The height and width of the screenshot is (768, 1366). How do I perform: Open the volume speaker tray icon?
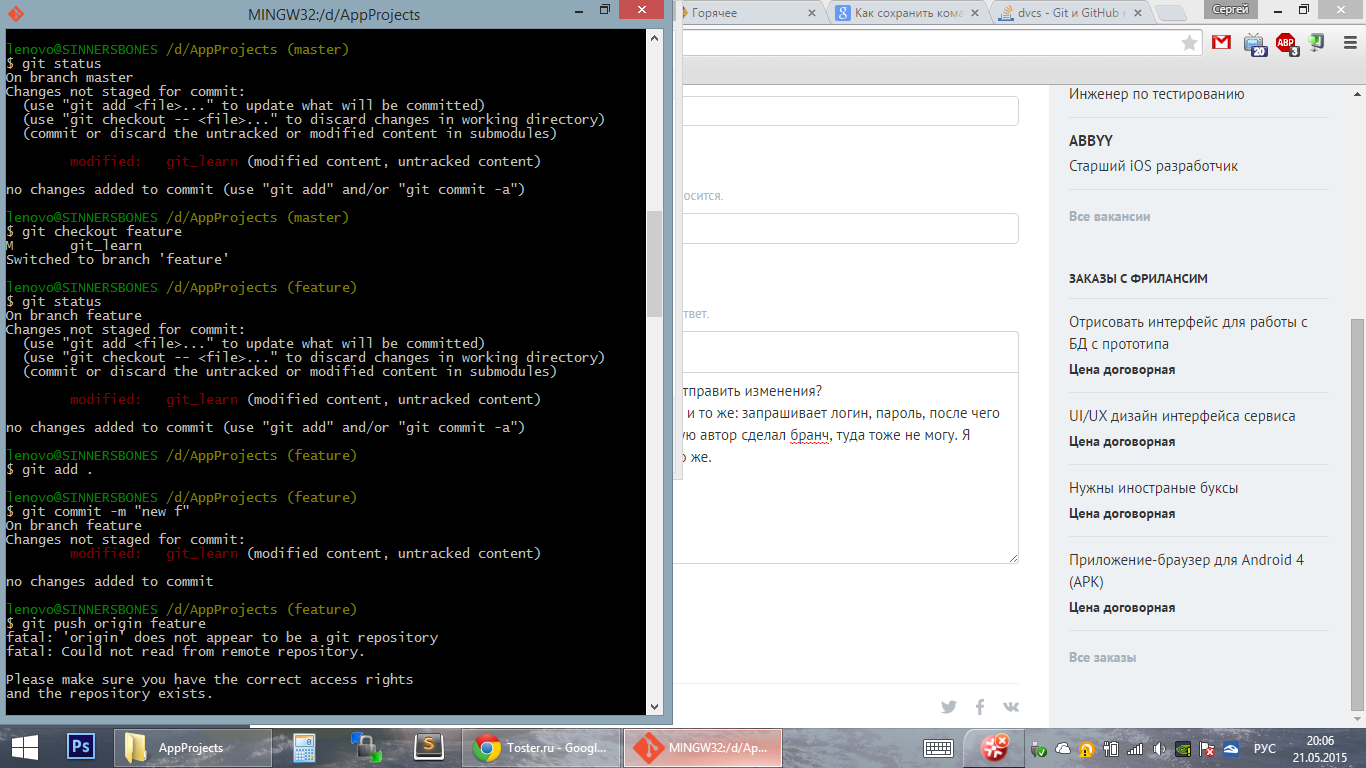point(1159,748)
